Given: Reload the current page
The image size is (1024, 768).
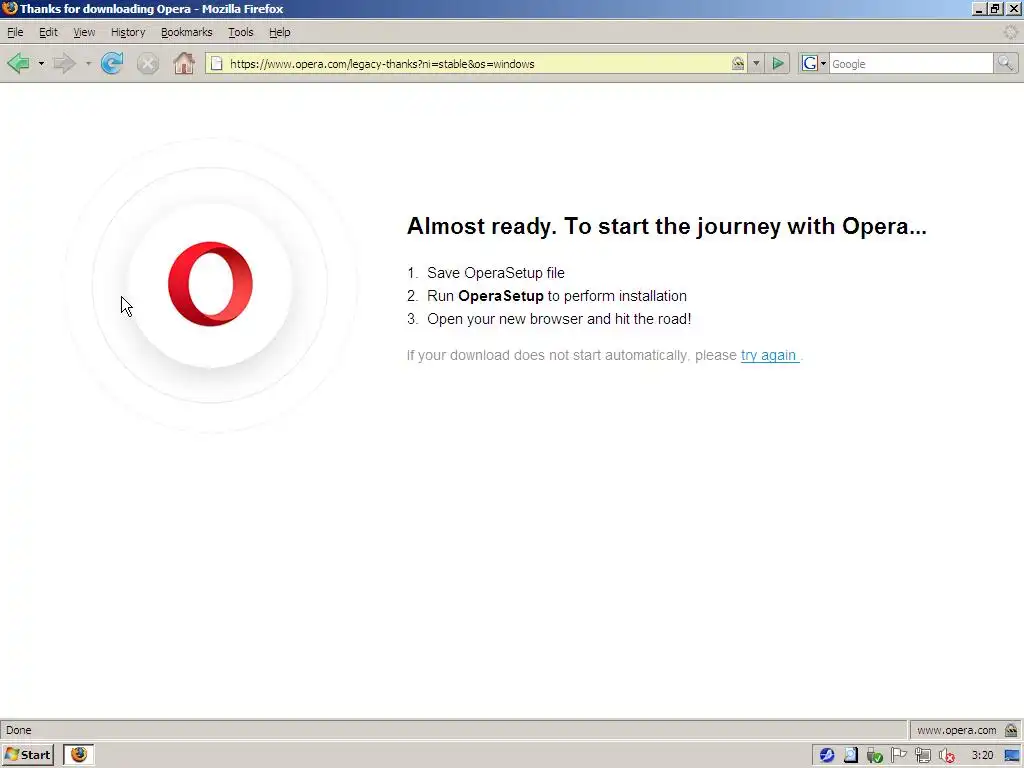Looking at the screenshot, I should [x=112, y=63].
